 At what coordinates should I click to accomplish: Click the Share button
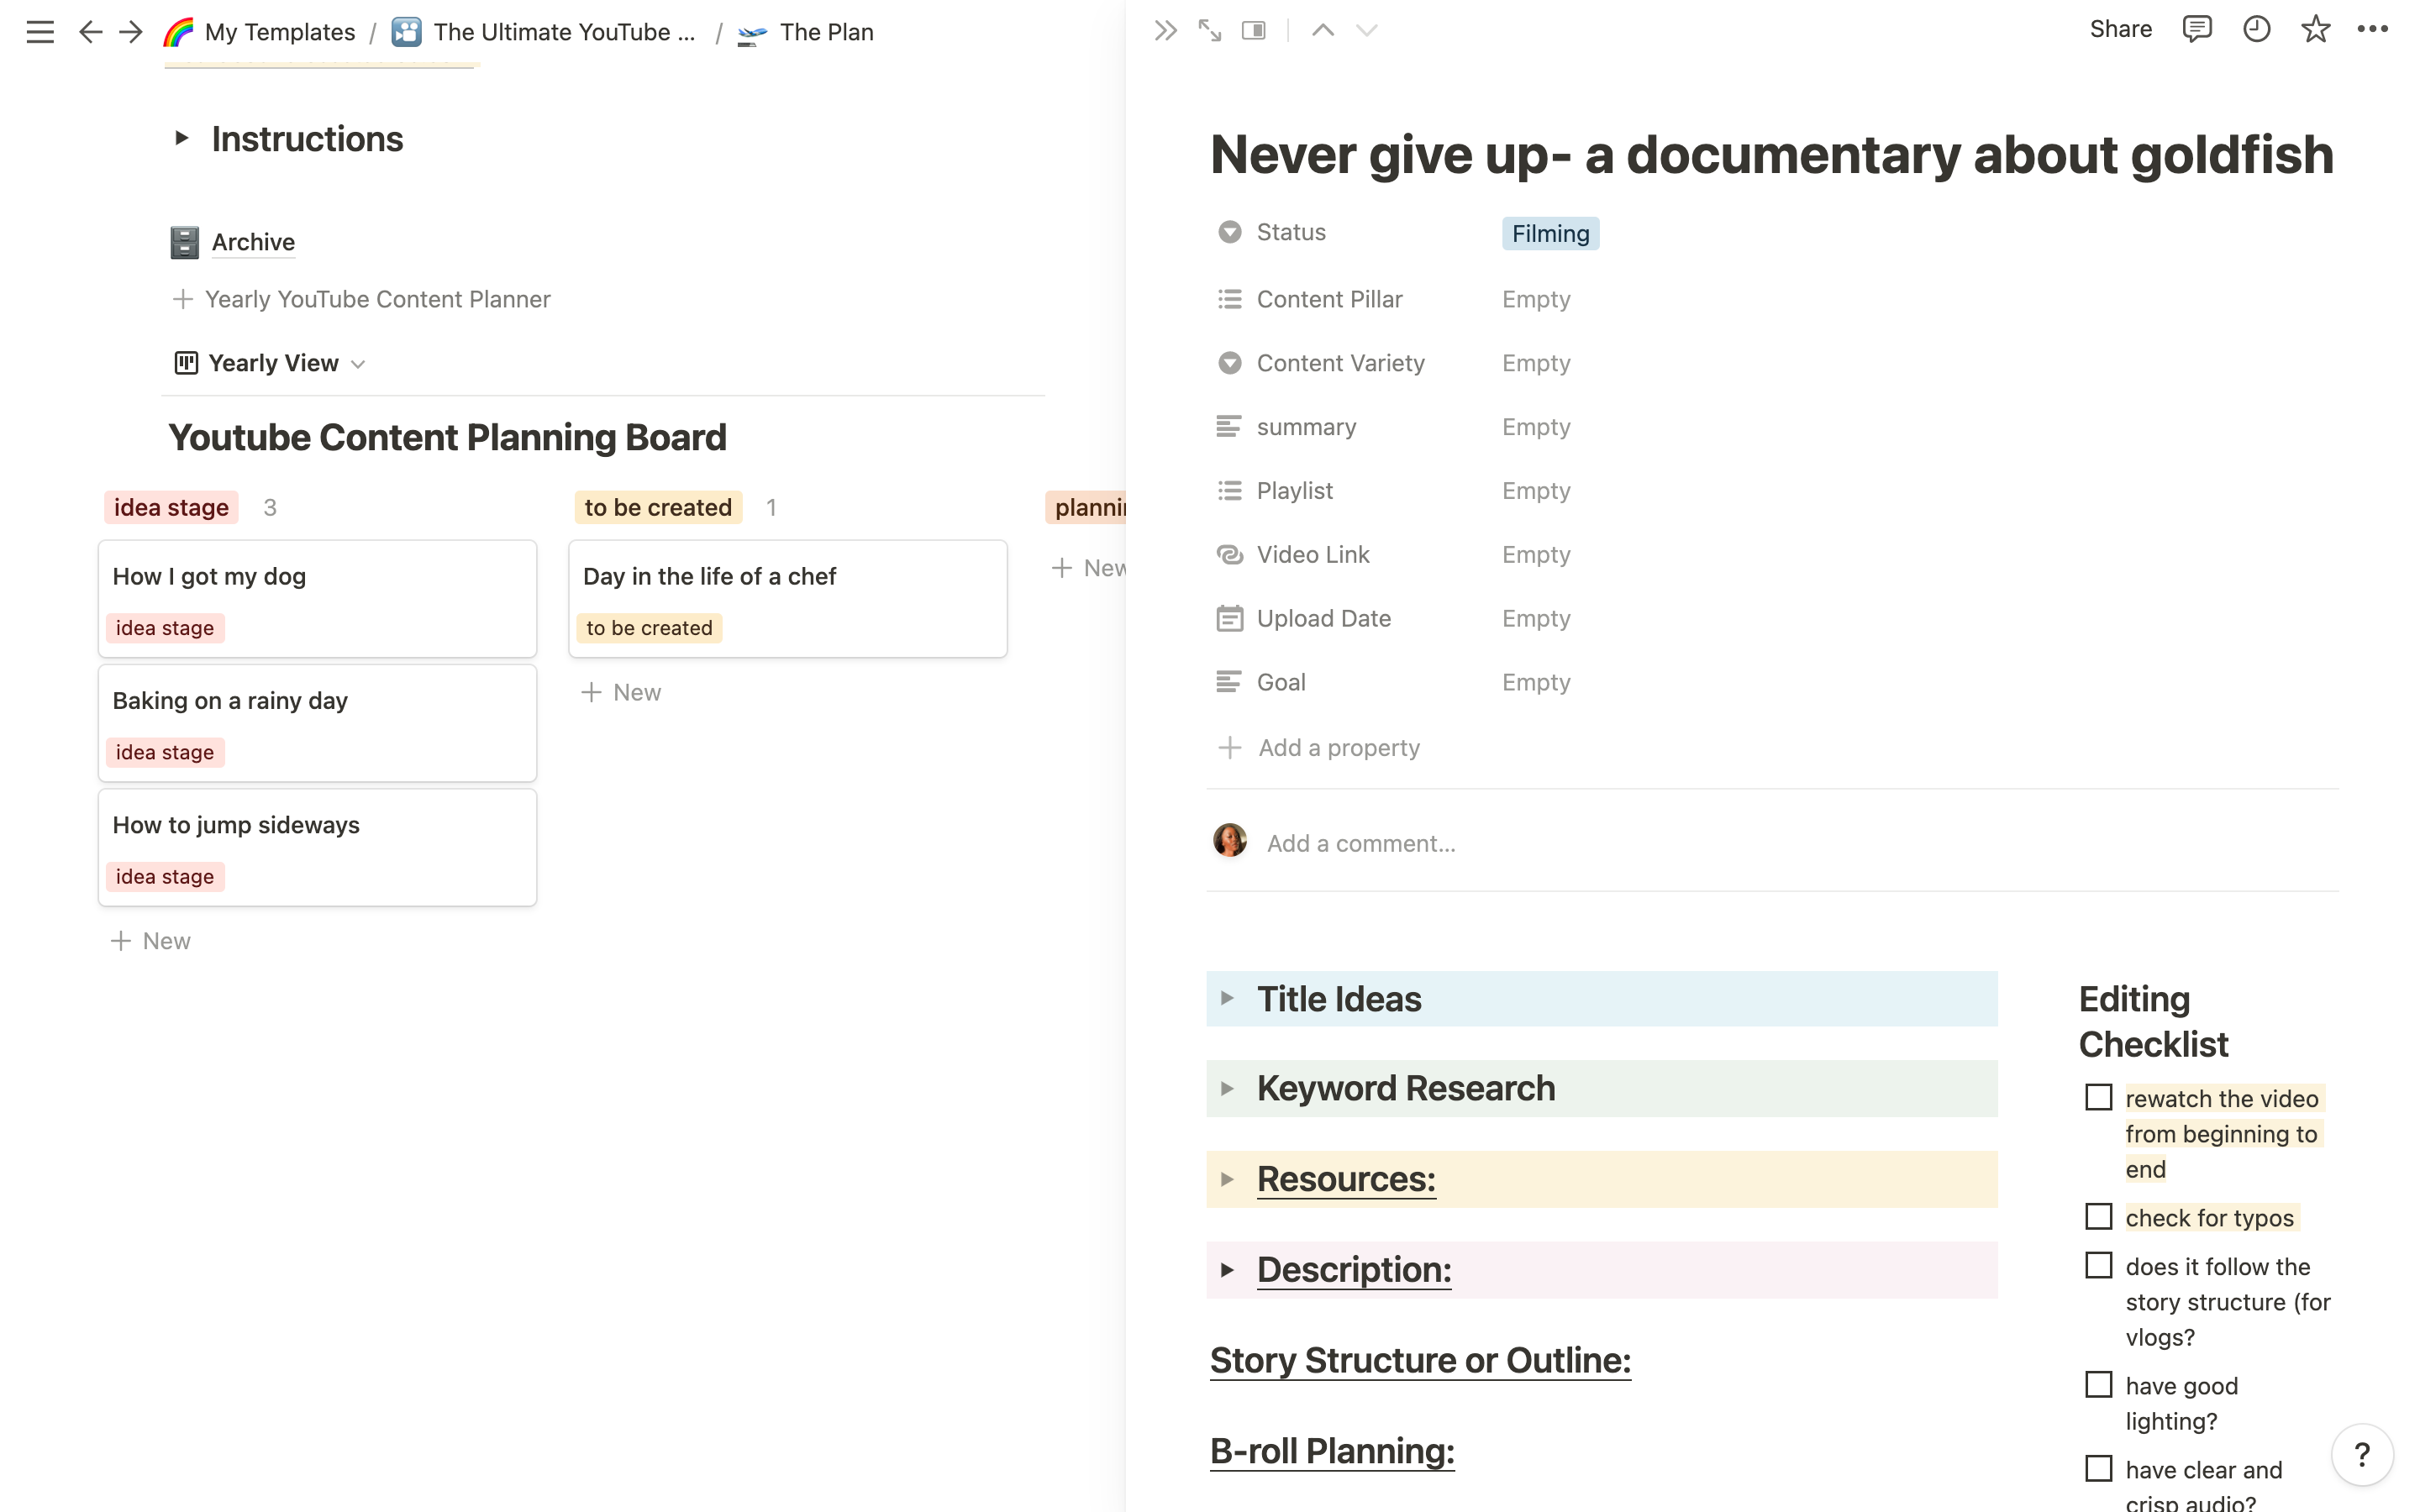pyautogui.click(x=2120, y=29)
